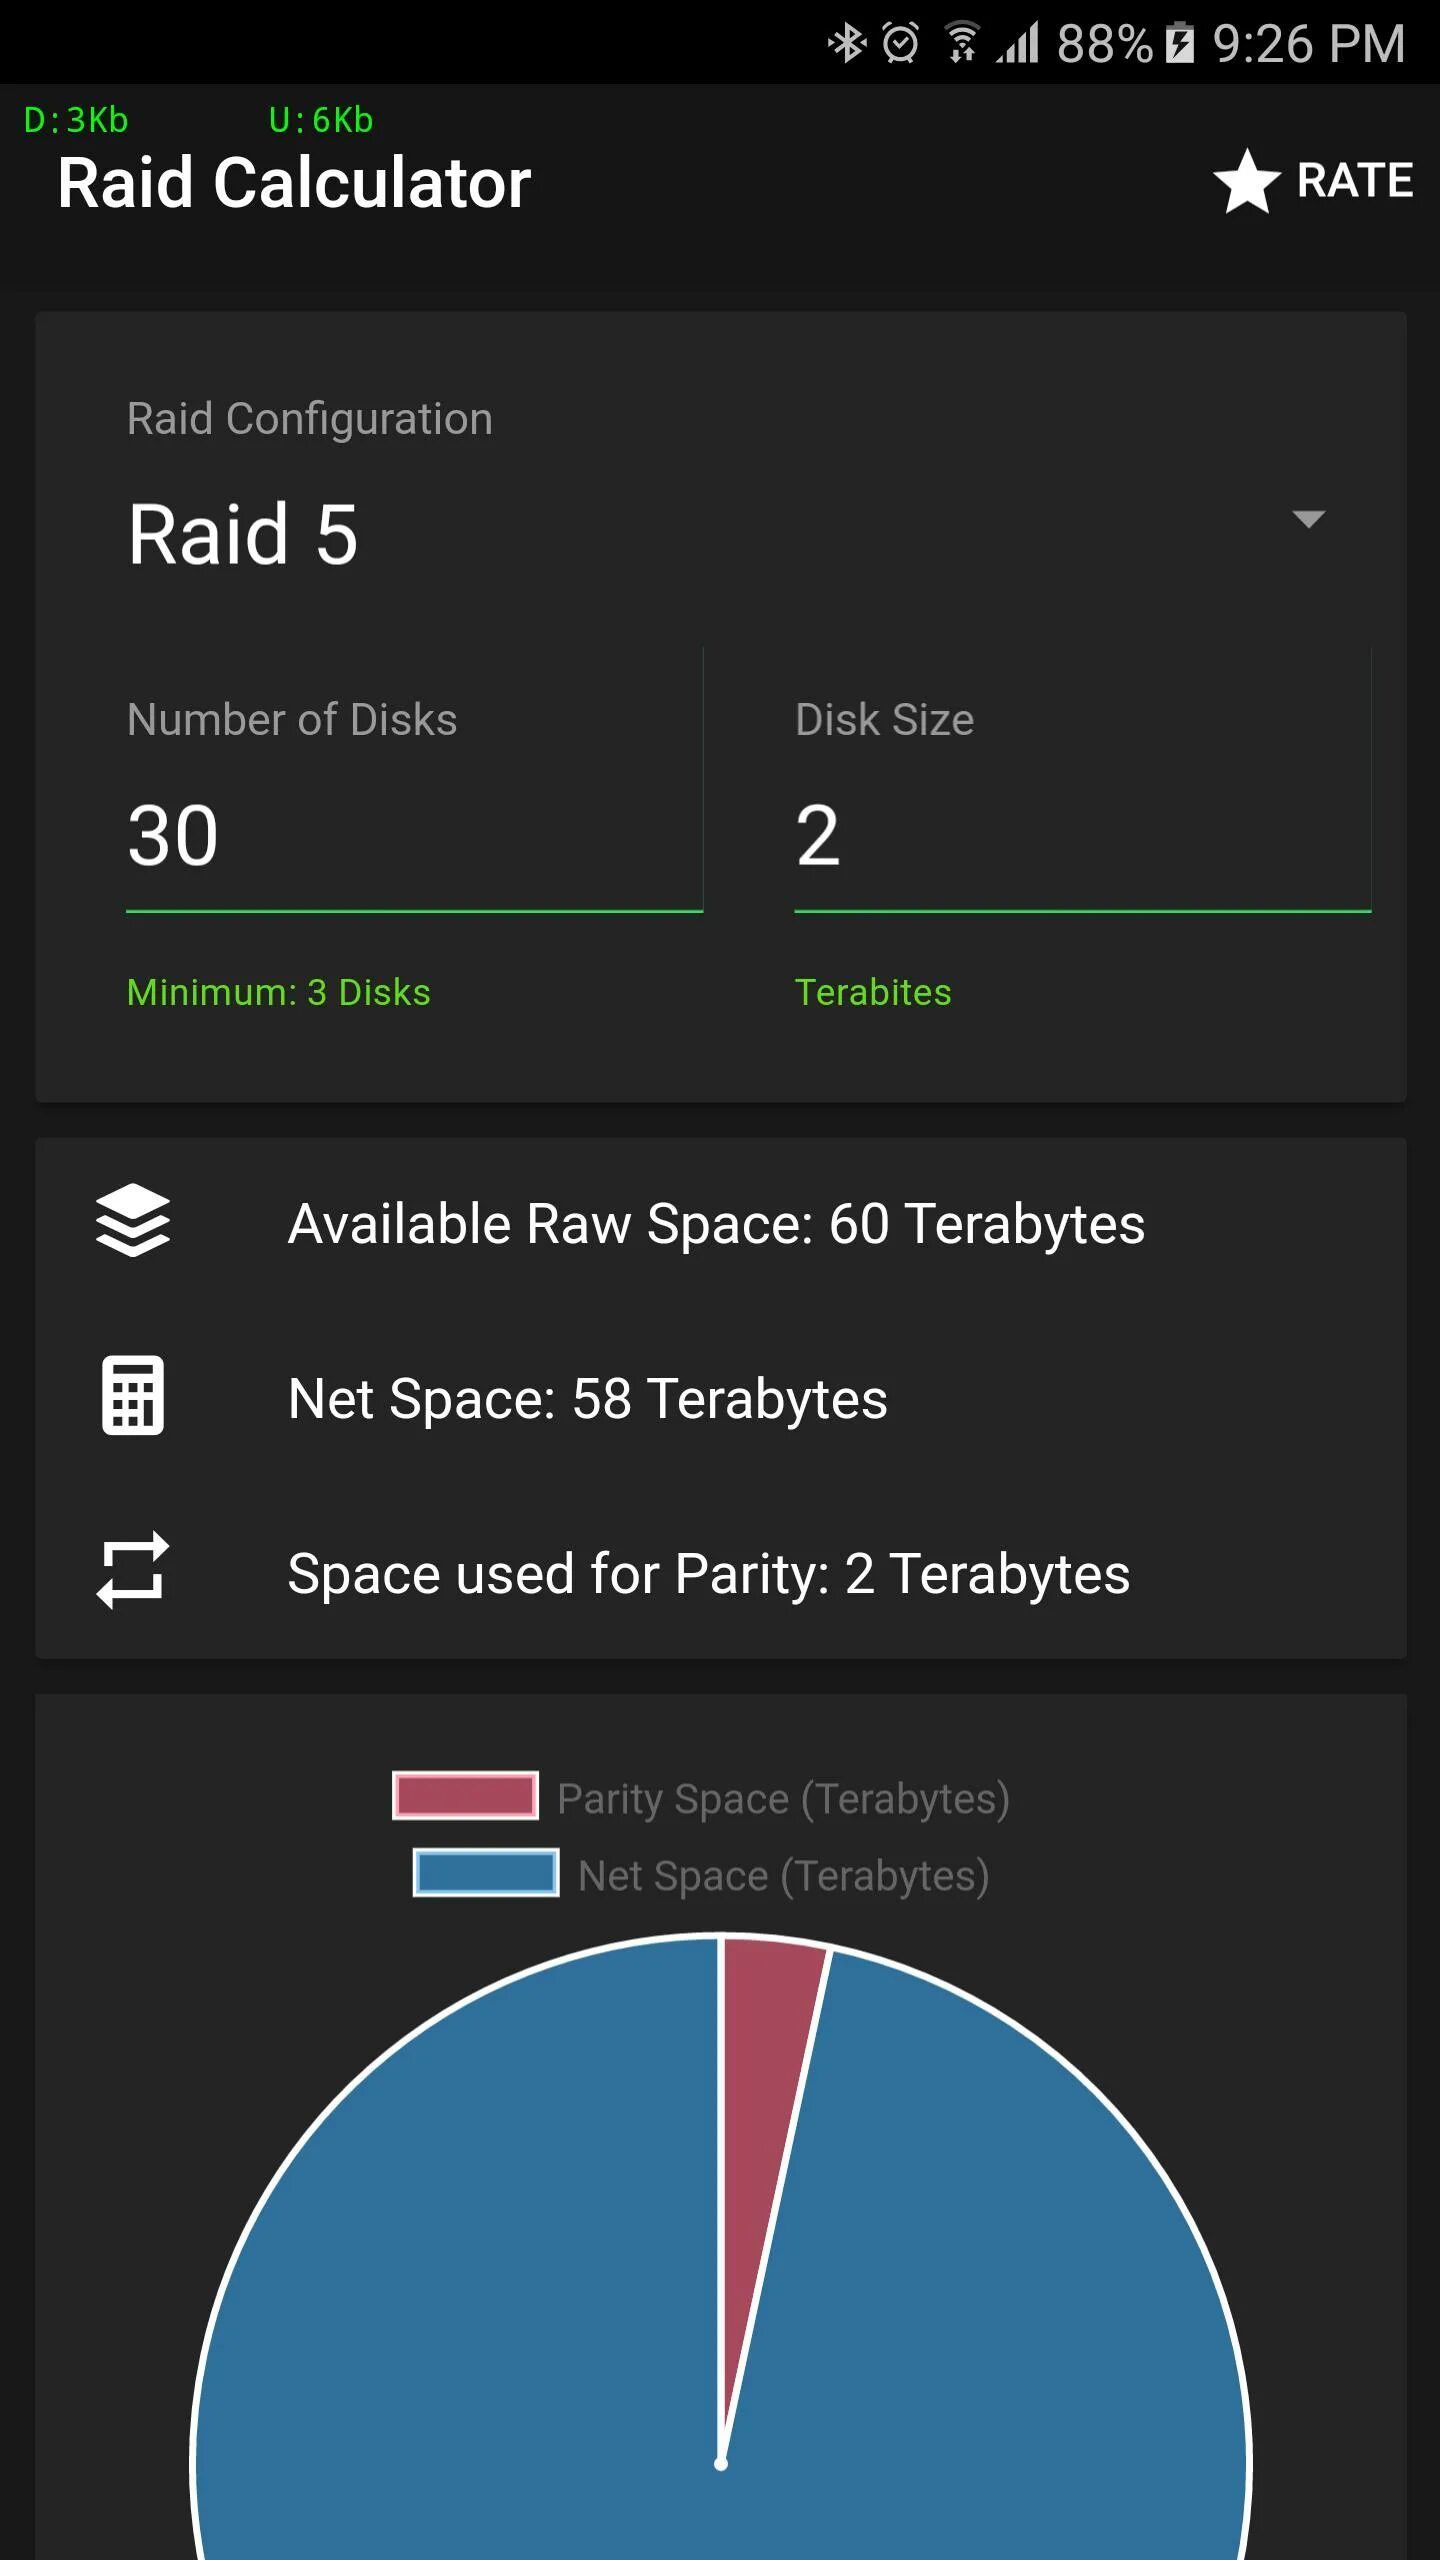
Task: Click the Disk Size field showing 2
Action: tap(1082, 836)
